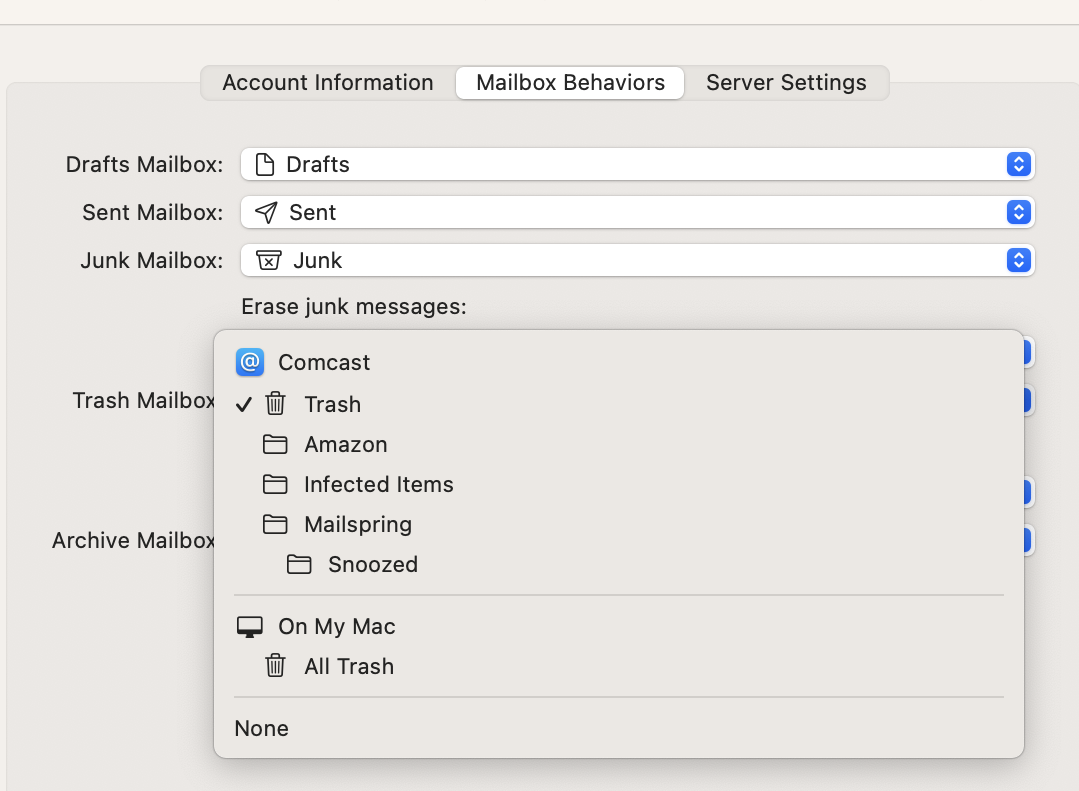Click the On My Mac computer icon
The image size is (1079, 791).
point(250,627)
